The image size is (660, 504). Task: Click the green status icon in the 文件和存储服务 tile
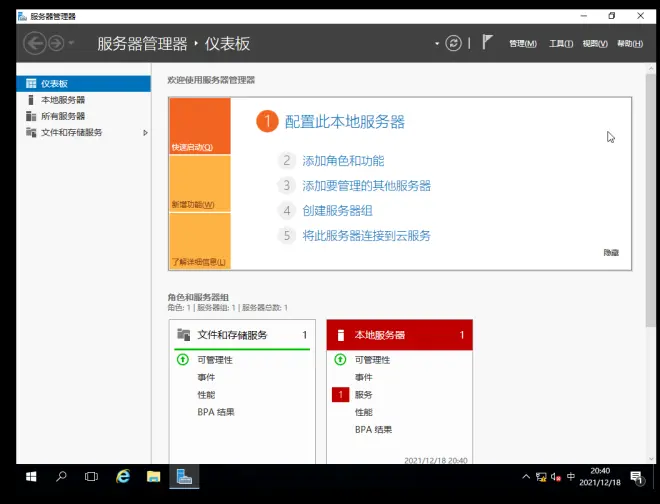183,360
